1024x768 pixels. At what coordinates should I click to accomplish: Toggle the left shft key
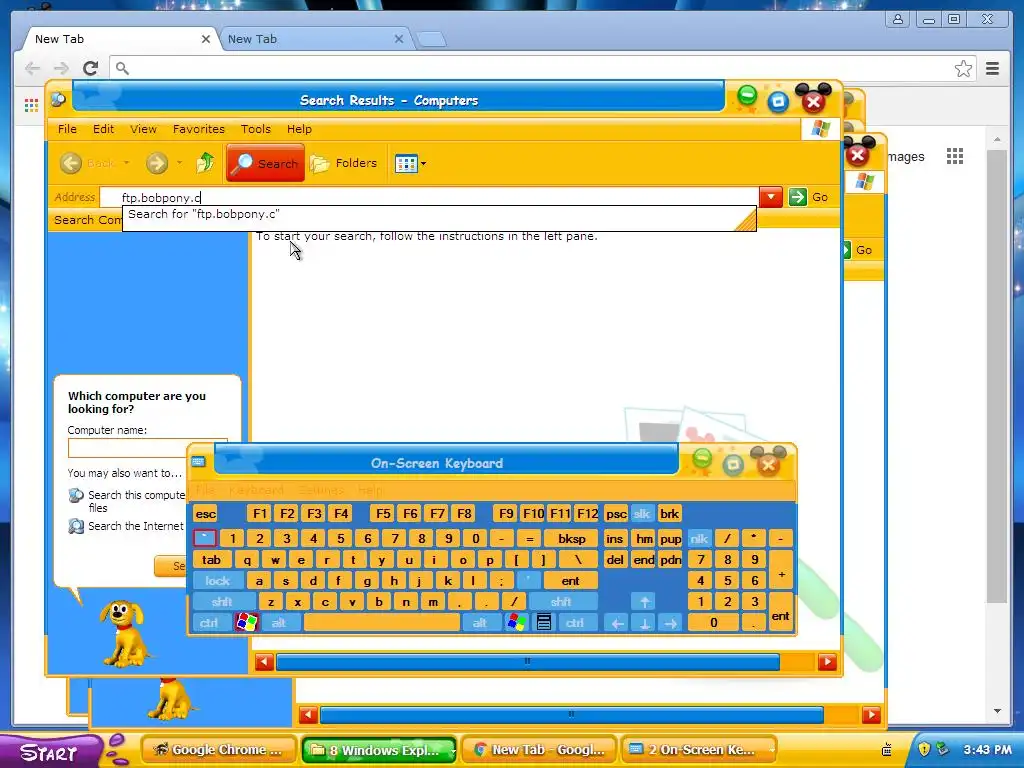click(221, 601)
